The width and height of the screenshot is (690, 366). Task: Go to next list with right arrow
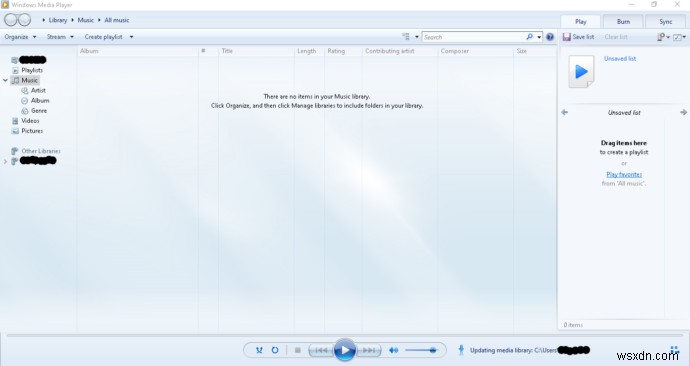pyautogui.click(x=683, y=113)
